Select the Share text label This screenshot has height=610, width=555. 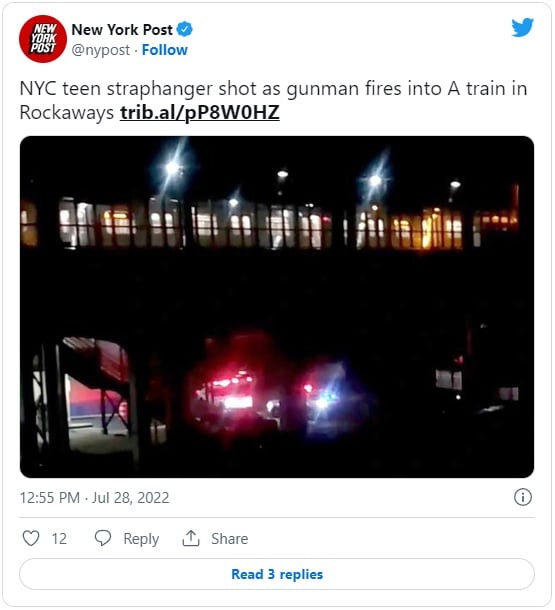coord(229,539)
